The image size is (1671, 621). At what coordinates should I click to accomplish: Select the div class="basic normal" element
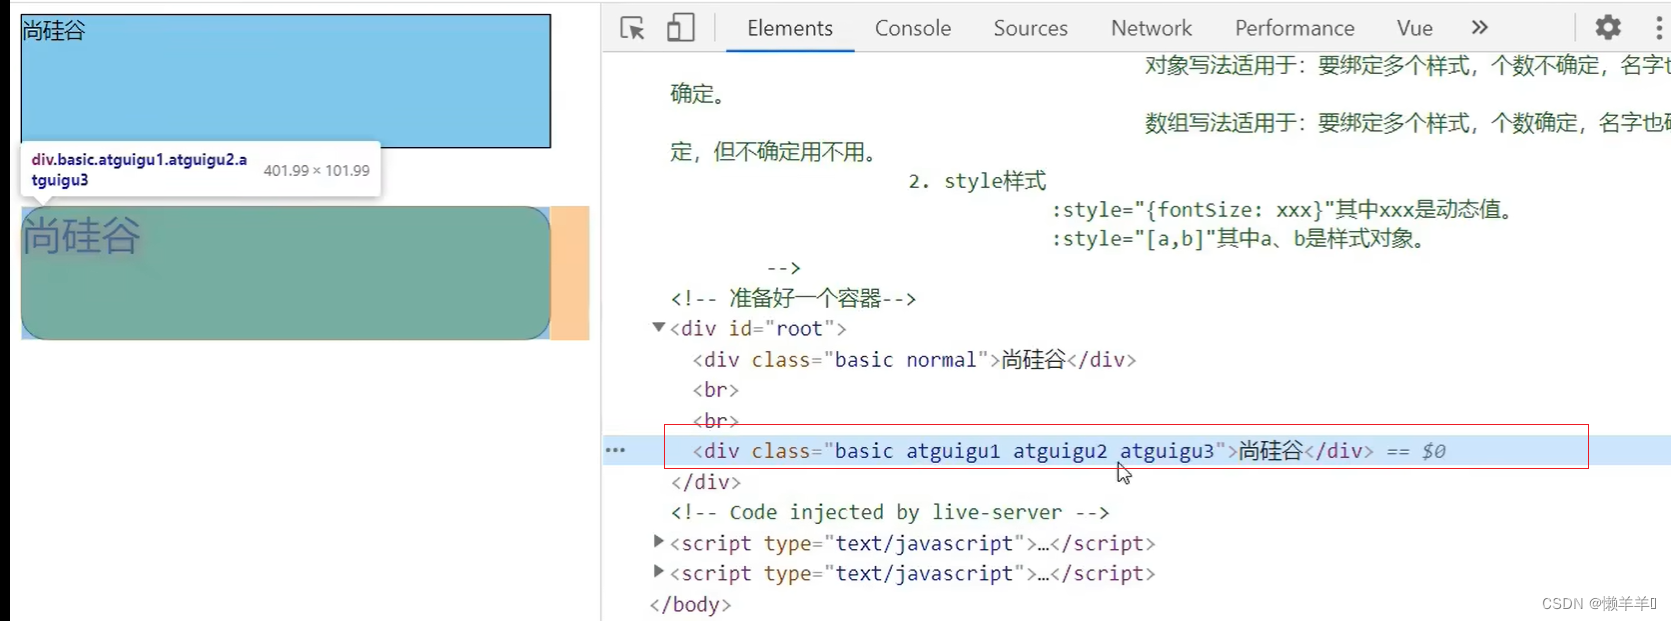click(x=914, y=360)
